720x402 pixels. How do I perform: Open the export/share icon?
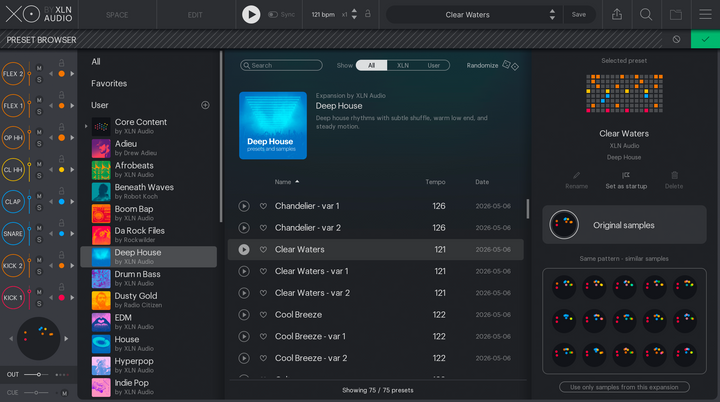(617, 15)
